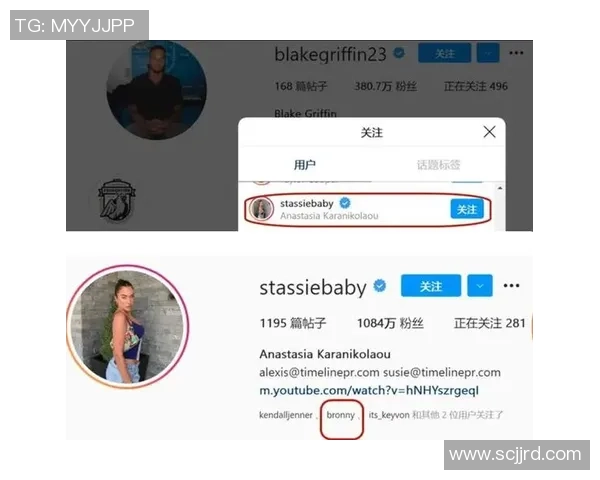Open the m.youtube.com watch link
Image resolution: width=600 pixels, height=480 pixels.
click(x=369, y=390)
